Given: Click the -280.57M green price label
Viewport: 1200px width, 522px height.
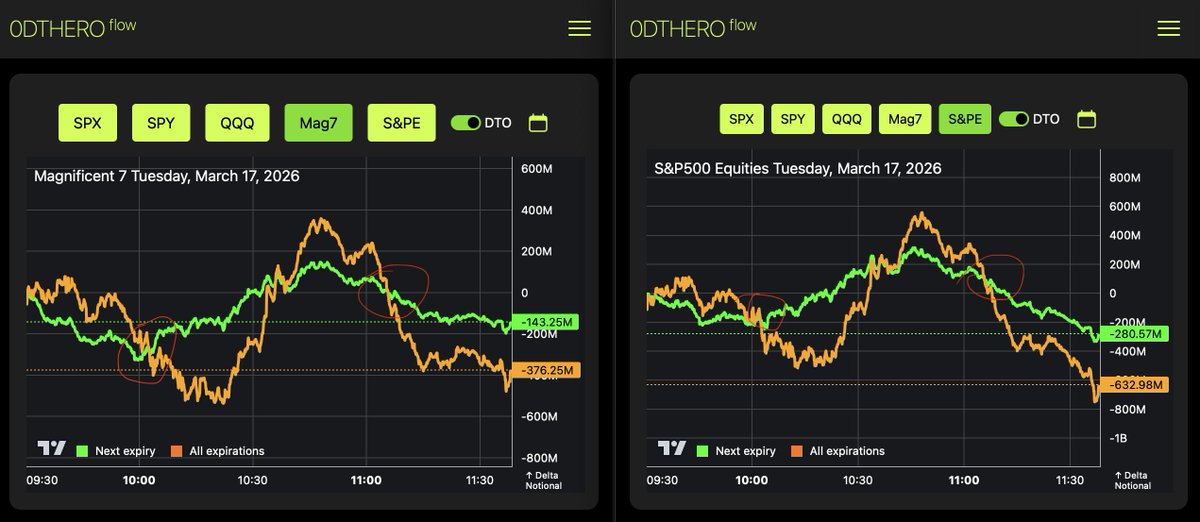Looking at the screenshot, I should [x=1136, y=333].
